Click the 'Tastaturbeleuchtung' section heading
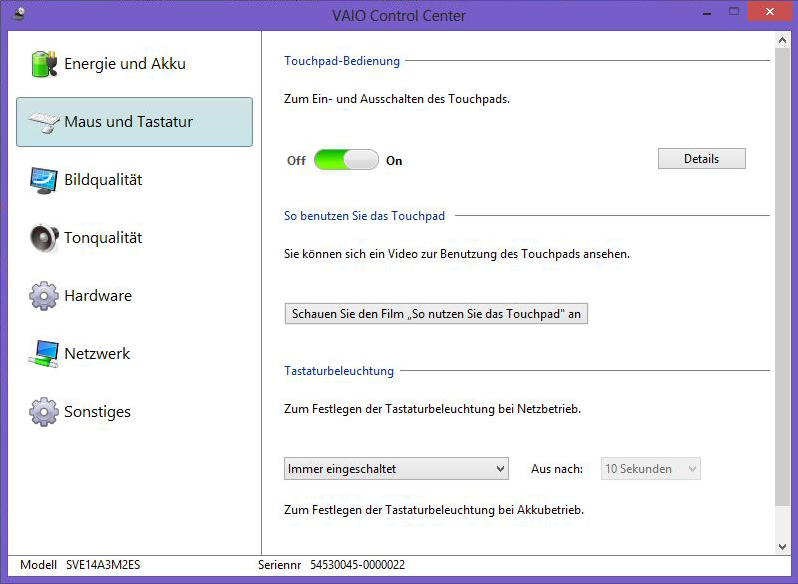Screen dimensions: 798x584 [x=339, y=371]
